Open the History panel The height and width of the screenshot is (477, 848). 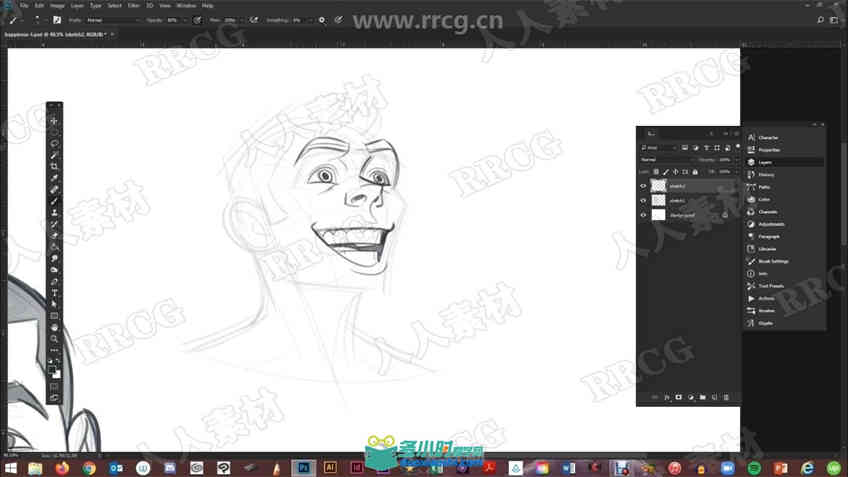point(766,175)
